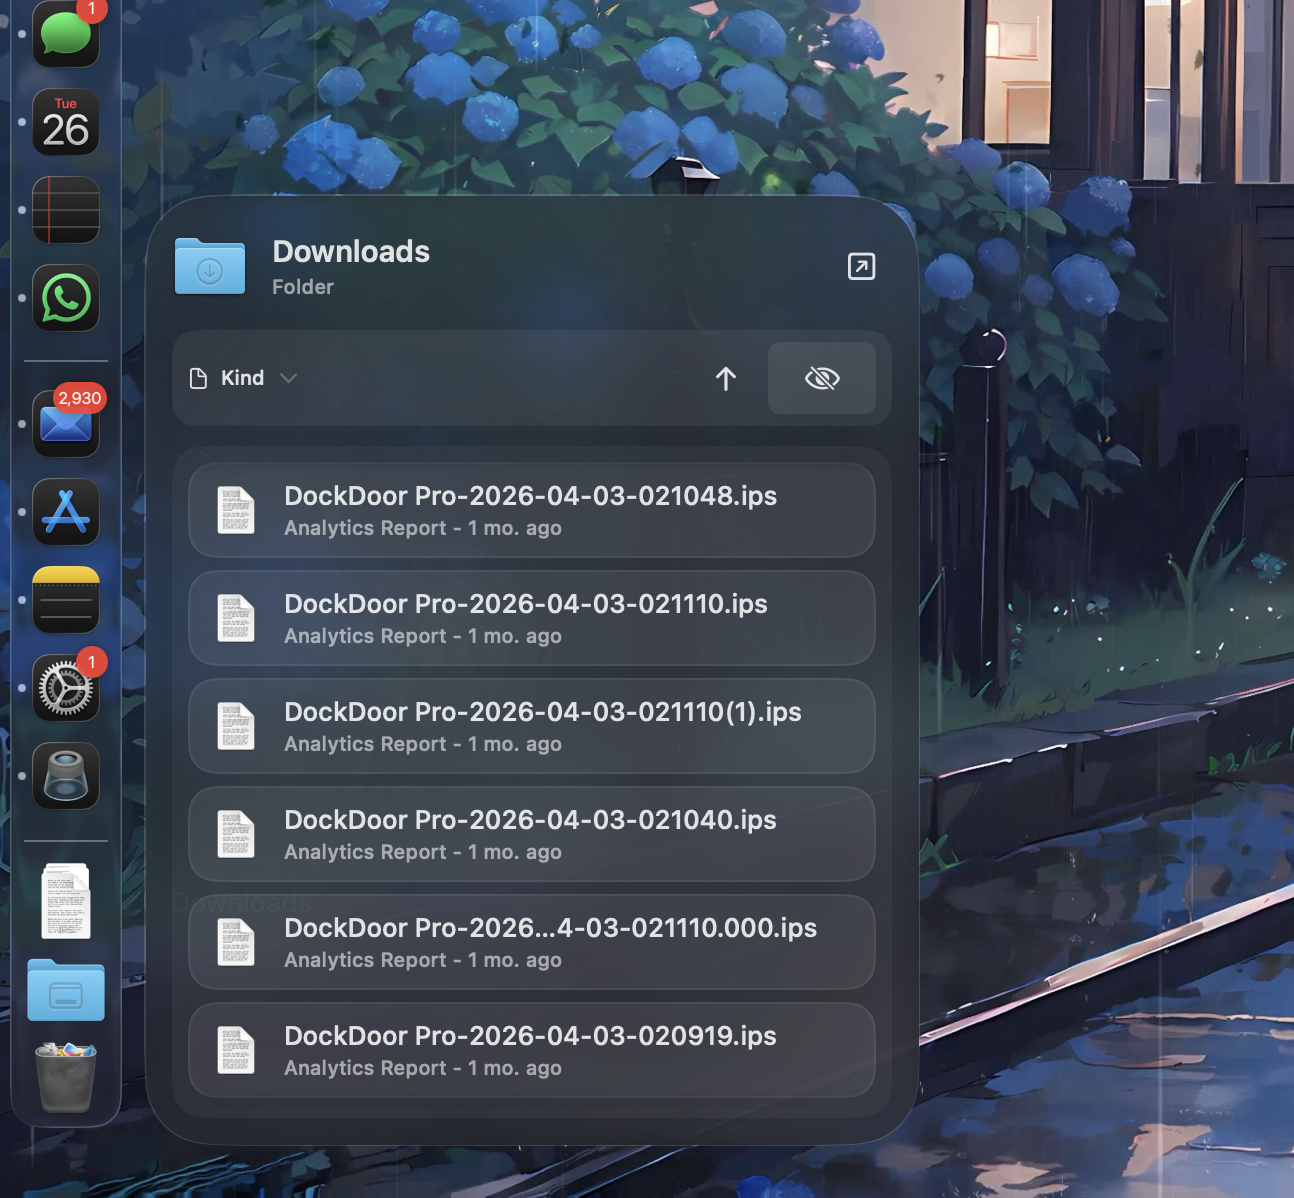Open Mail with 2,930 unread badge

point(66,424)
